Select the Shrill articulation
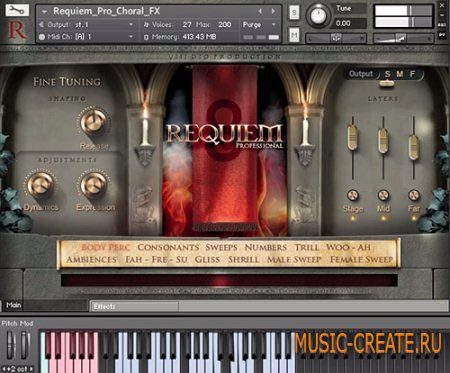 tap(243, 259)
